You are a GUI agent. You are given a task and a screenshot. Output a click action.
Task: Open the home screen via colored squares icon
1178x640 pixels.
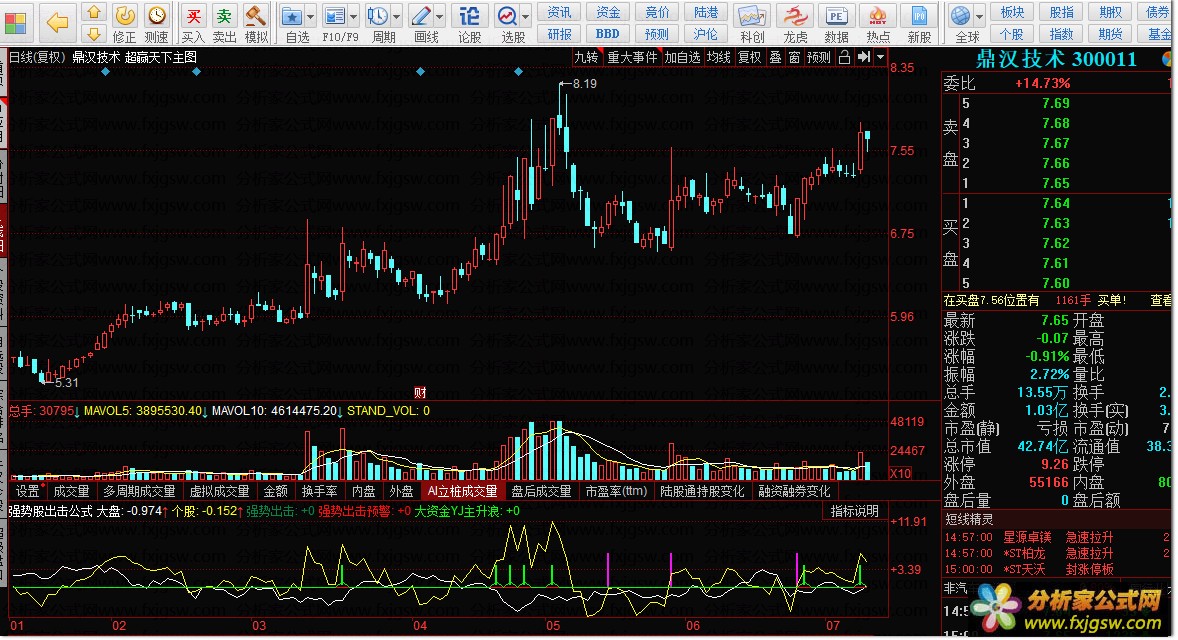click(x=16, y=23)
